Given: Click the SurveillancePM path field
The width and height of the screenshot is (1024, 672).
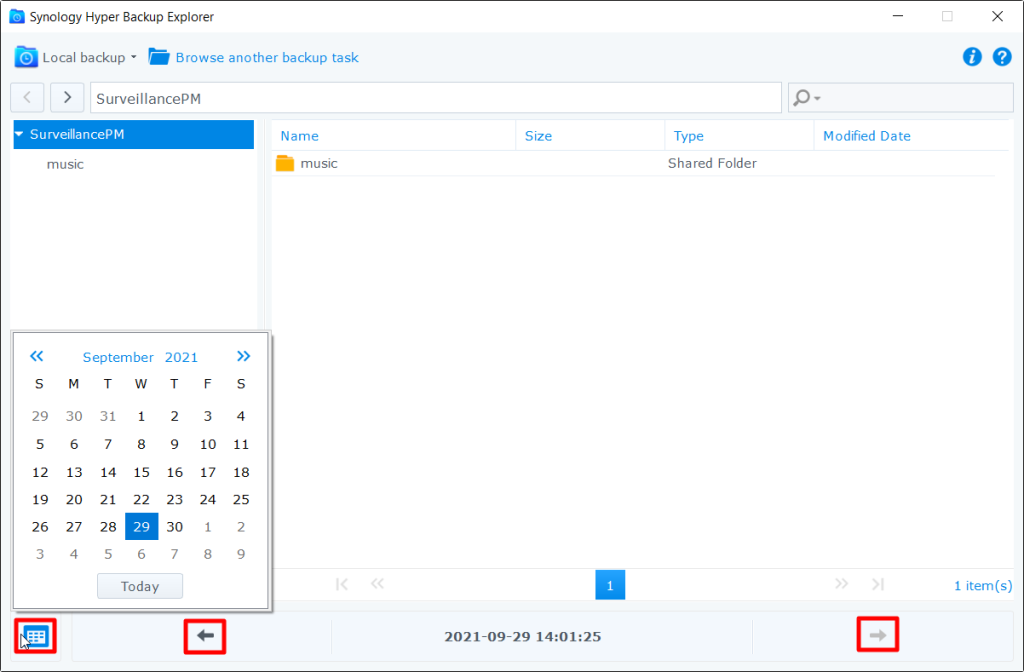Looking at the screenshot, I should click(x=436, y=98).
